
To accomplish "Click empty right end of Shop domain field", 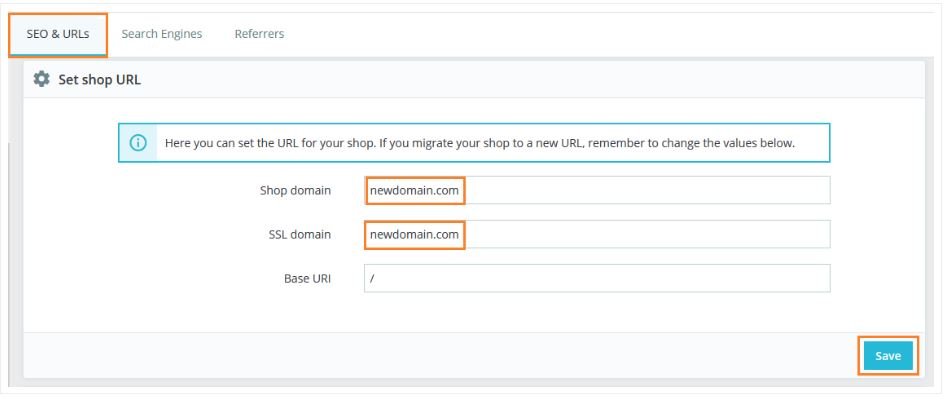I will 780,190.
